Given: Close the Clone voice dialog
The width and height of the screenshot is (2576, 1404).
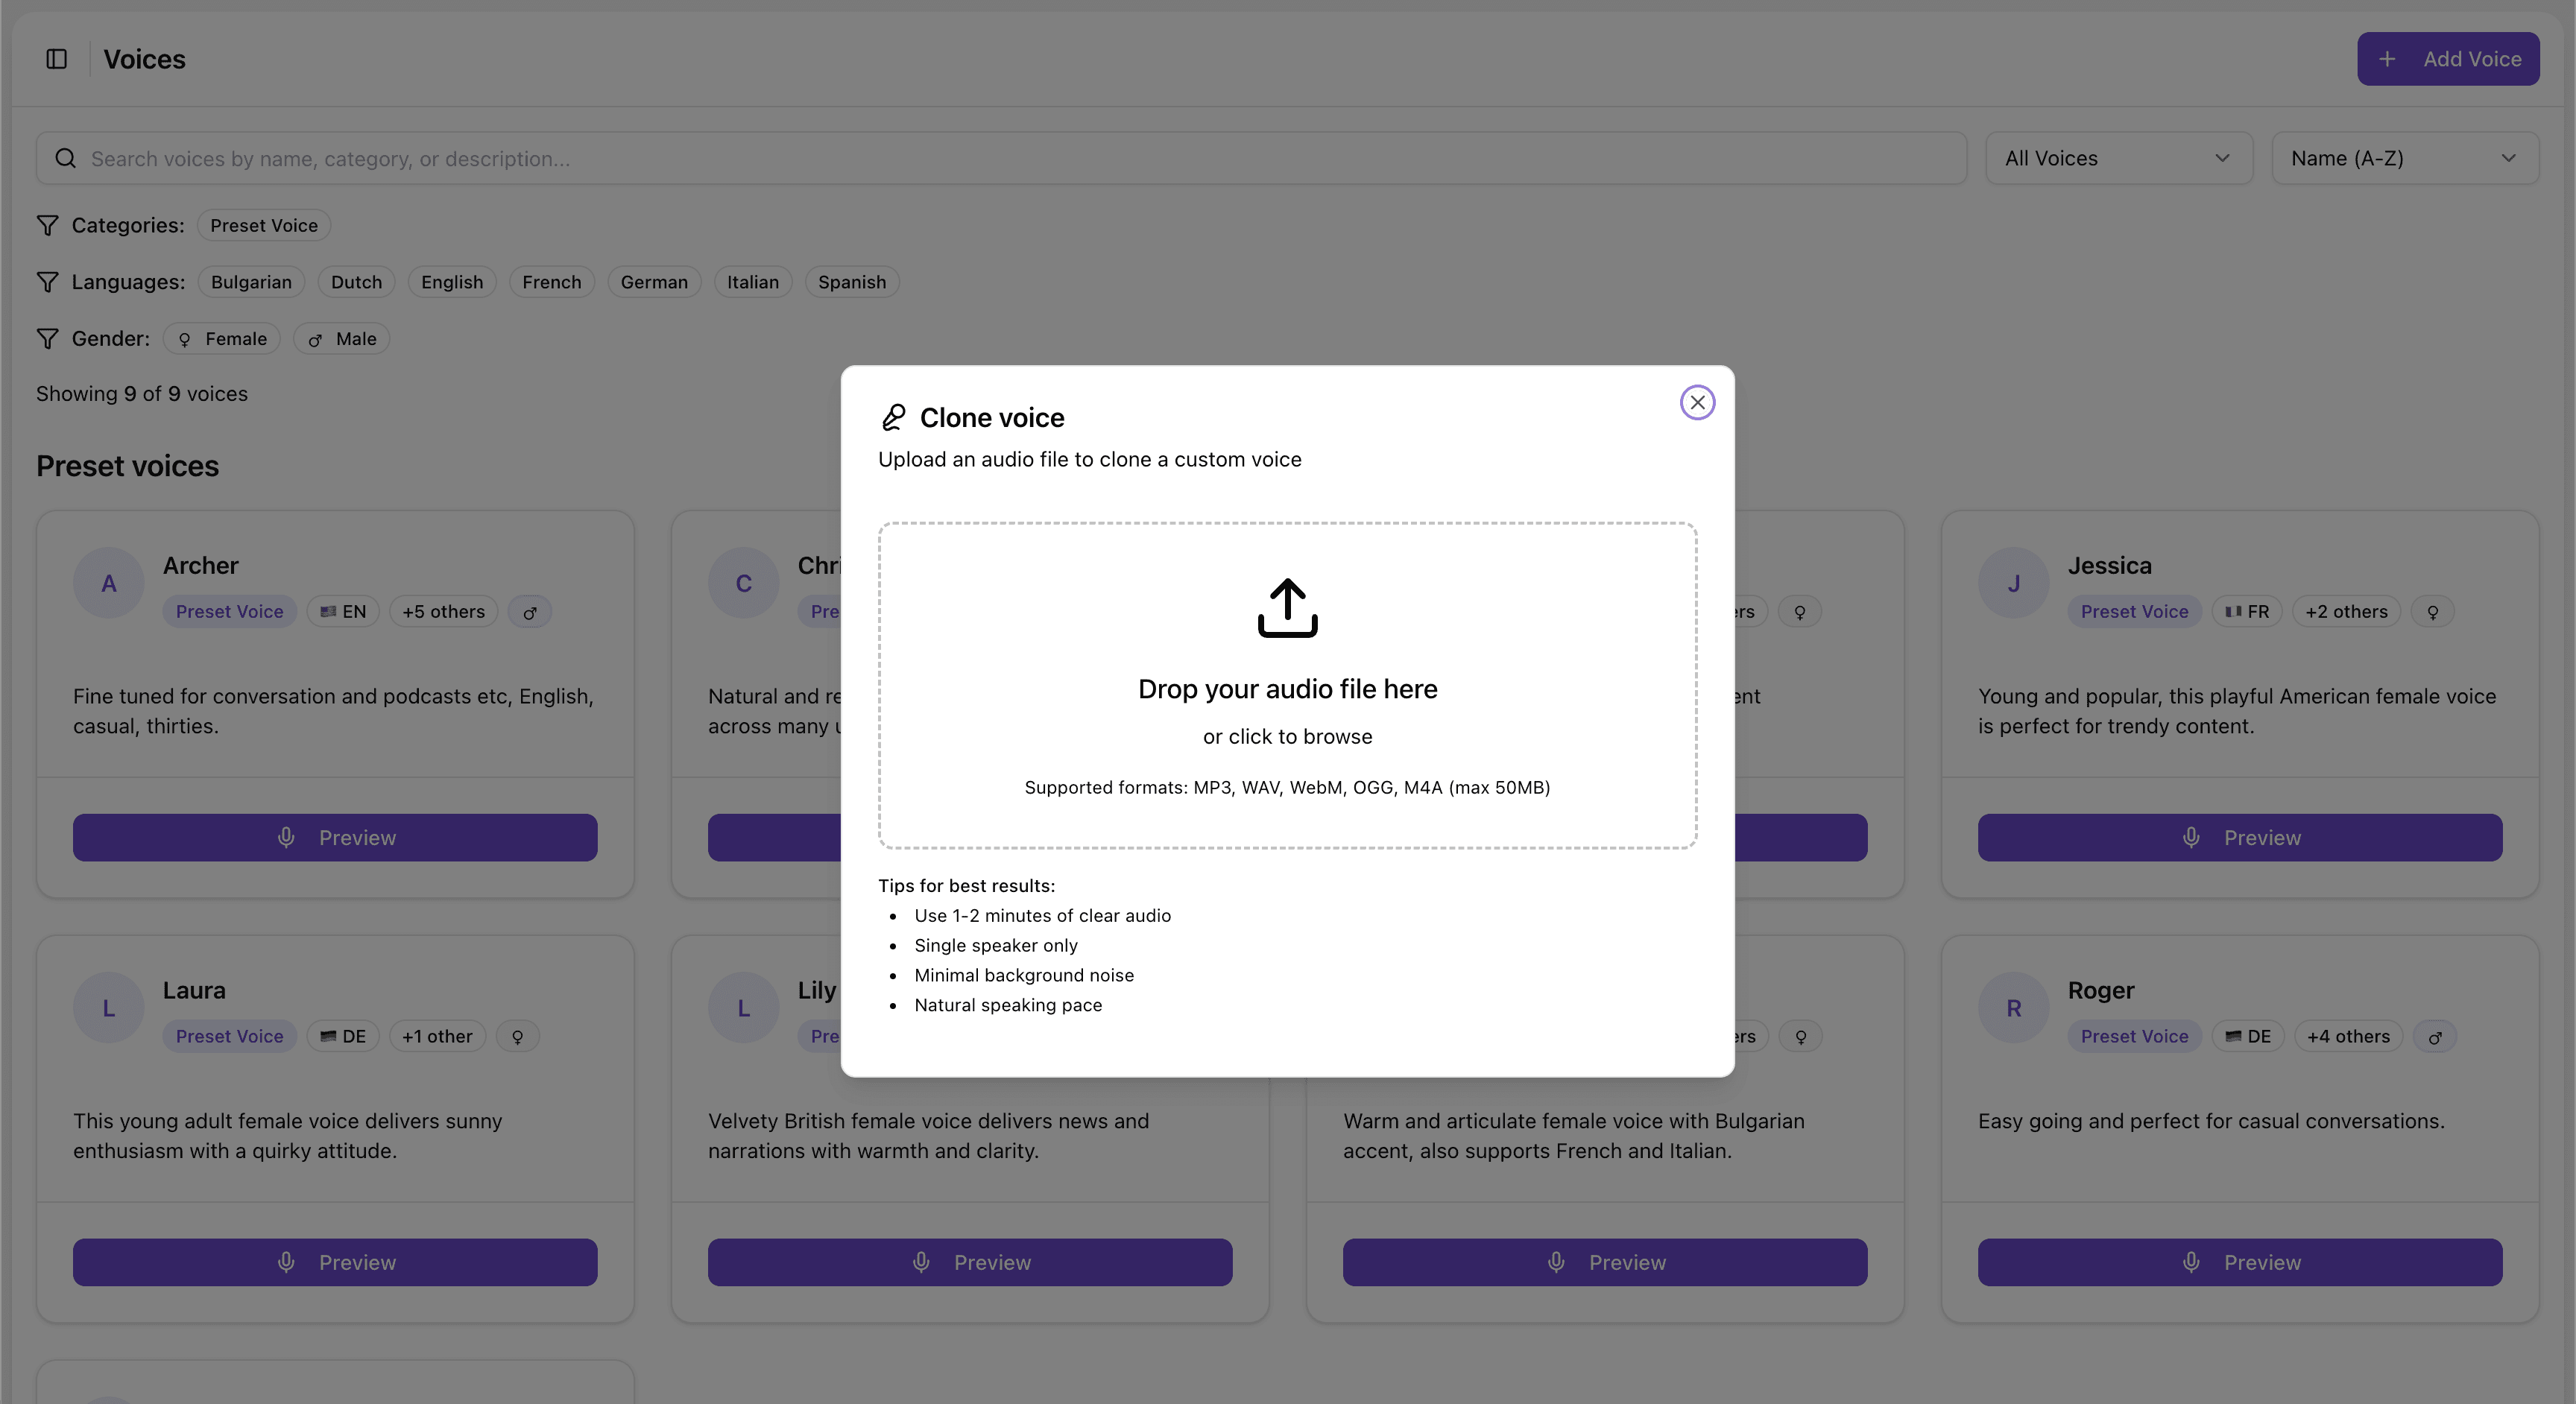Looking at the screenshot, I should tap(1697, 403).
